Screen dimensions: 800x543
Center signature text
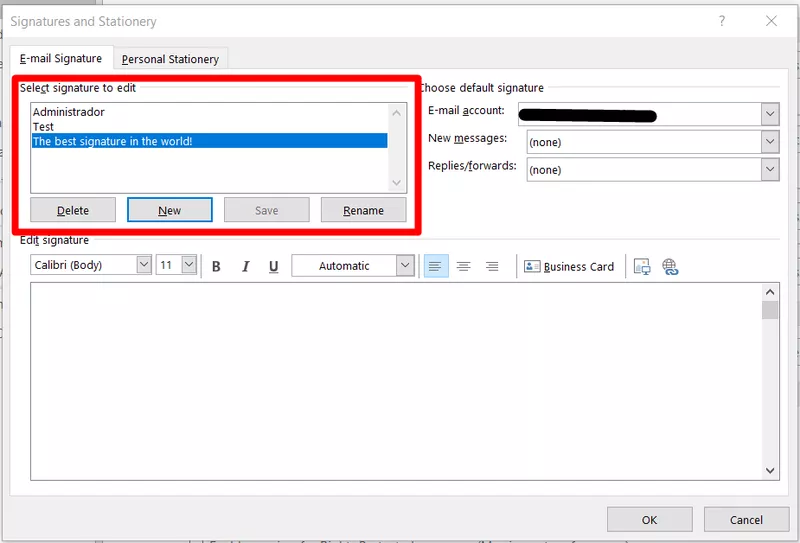(464, 266)
